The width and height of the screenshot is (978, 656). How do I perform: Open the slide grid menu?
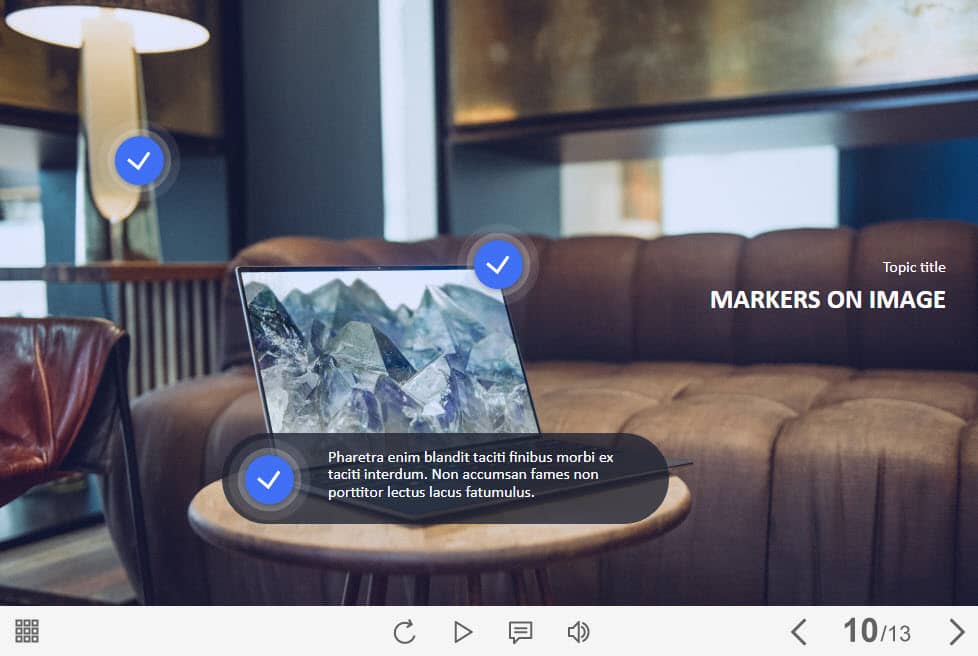27,631
